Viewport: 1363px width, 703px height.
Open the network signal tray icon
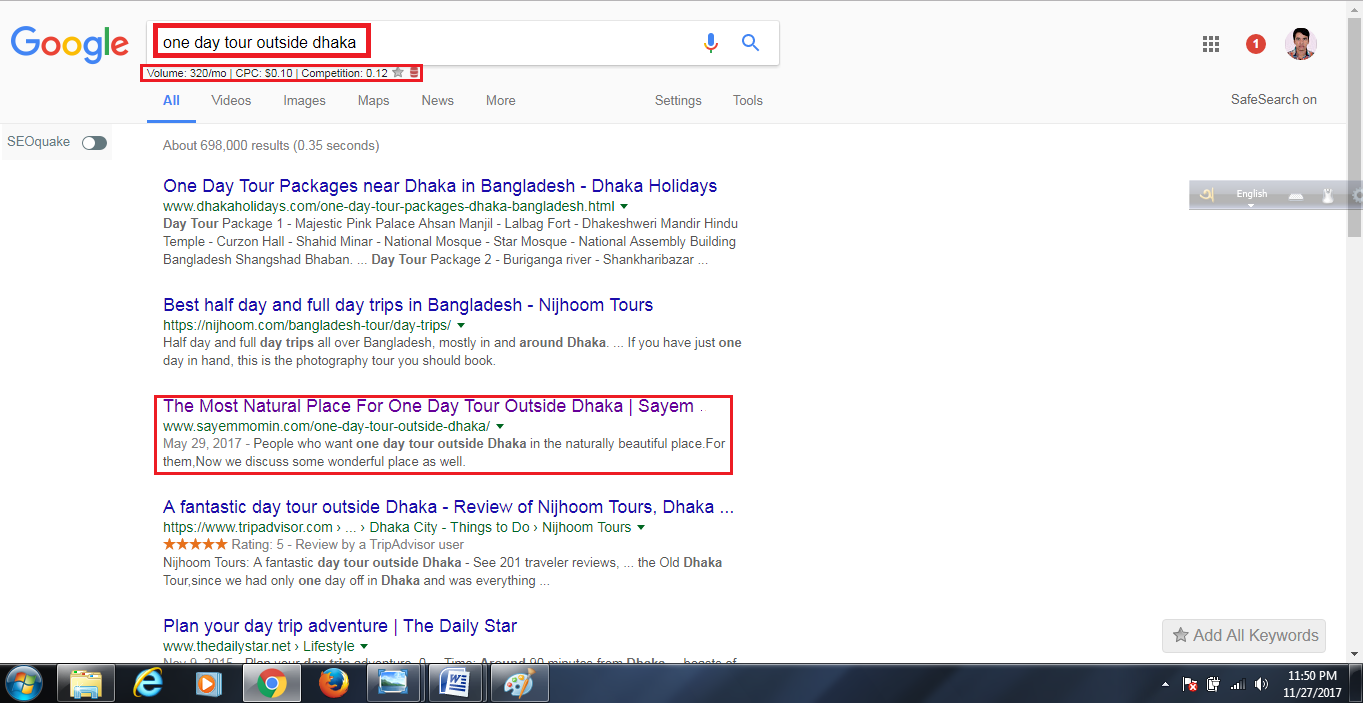[1237, 685]
